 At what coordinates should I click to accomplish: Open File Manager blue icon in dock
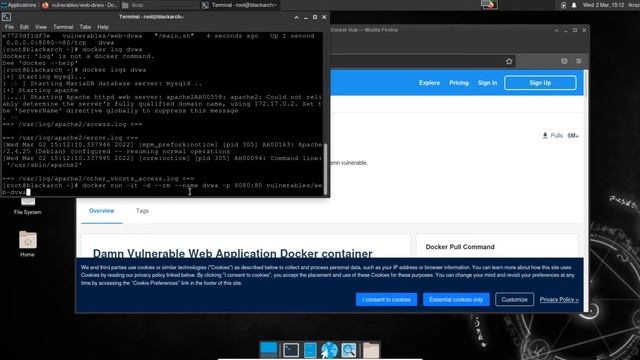310,350
